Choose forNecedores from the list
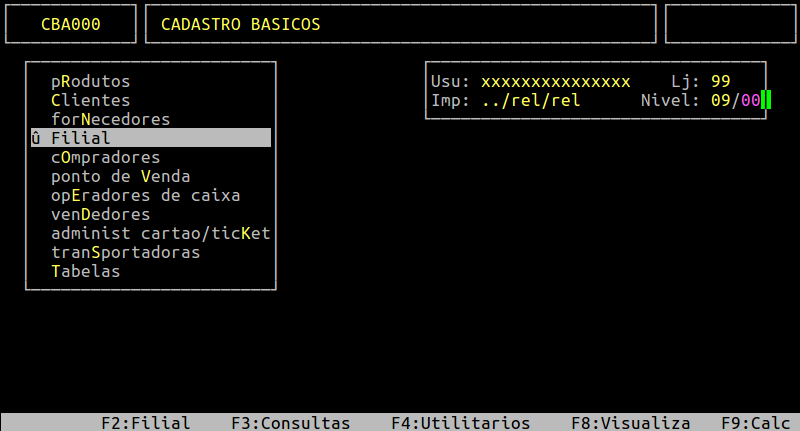Image resolution: width=800 pixels, height=431 pixels. point(110,119)
